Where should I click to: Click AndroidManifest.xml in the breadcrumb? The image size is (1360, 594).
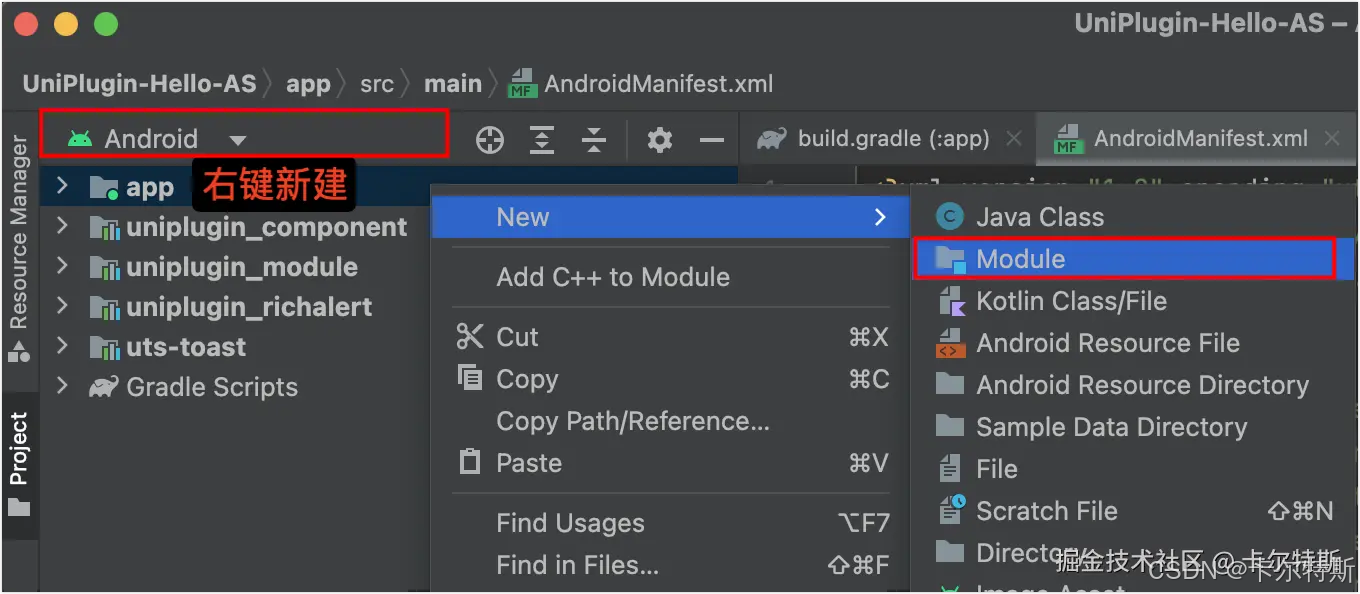659,84
